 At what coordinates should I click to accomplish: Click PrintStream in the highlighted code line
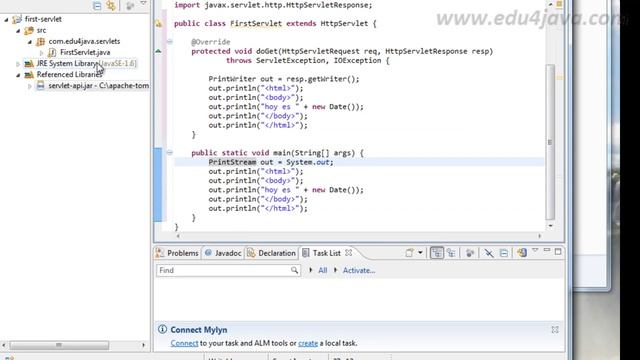click(232, 162)
